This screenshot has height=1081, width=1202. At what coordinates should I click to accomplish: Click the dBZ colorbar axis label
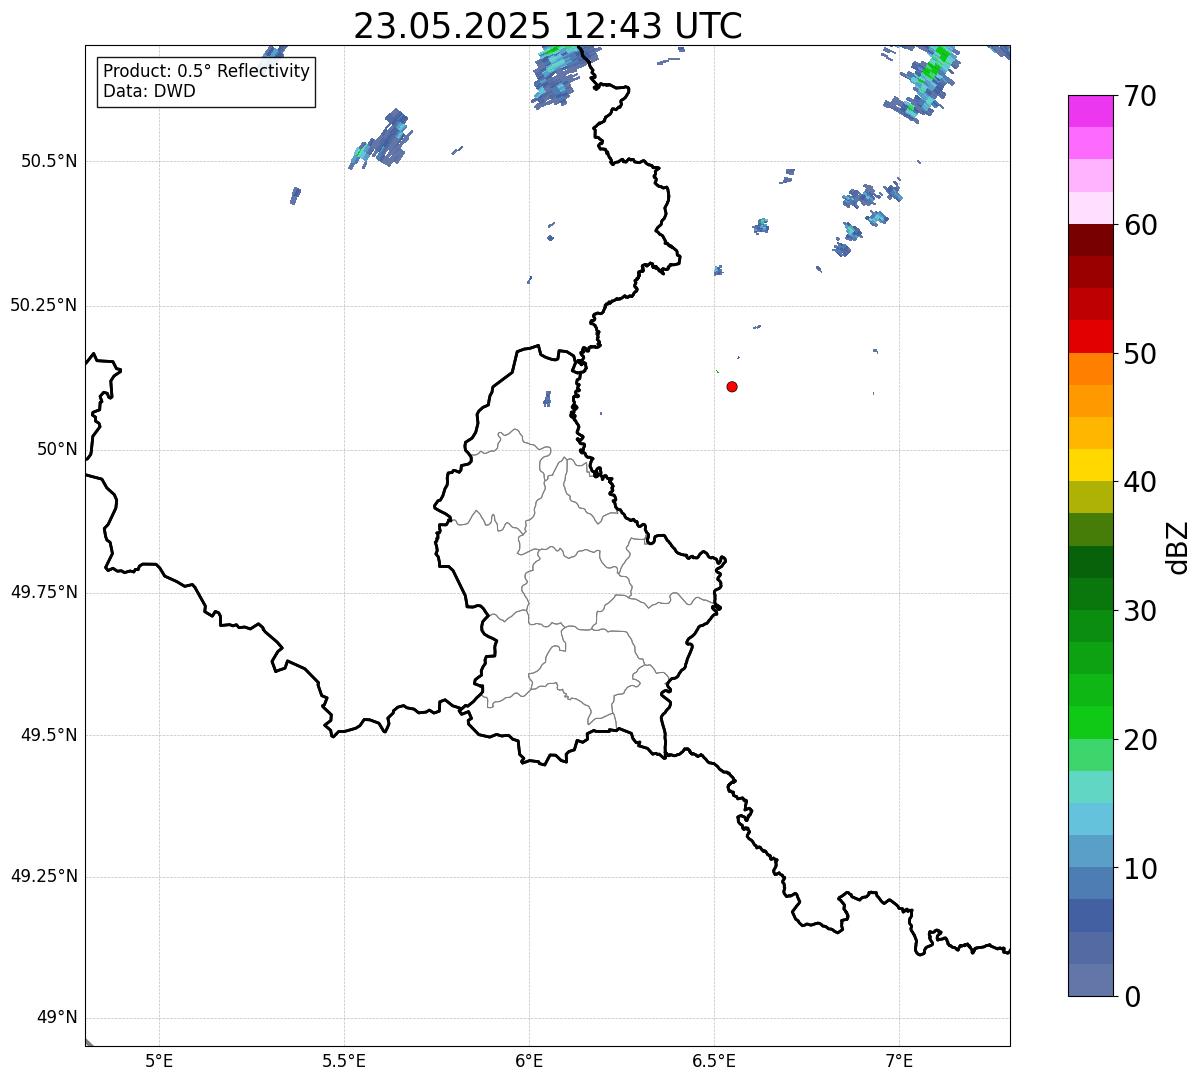coord(1178,547)
